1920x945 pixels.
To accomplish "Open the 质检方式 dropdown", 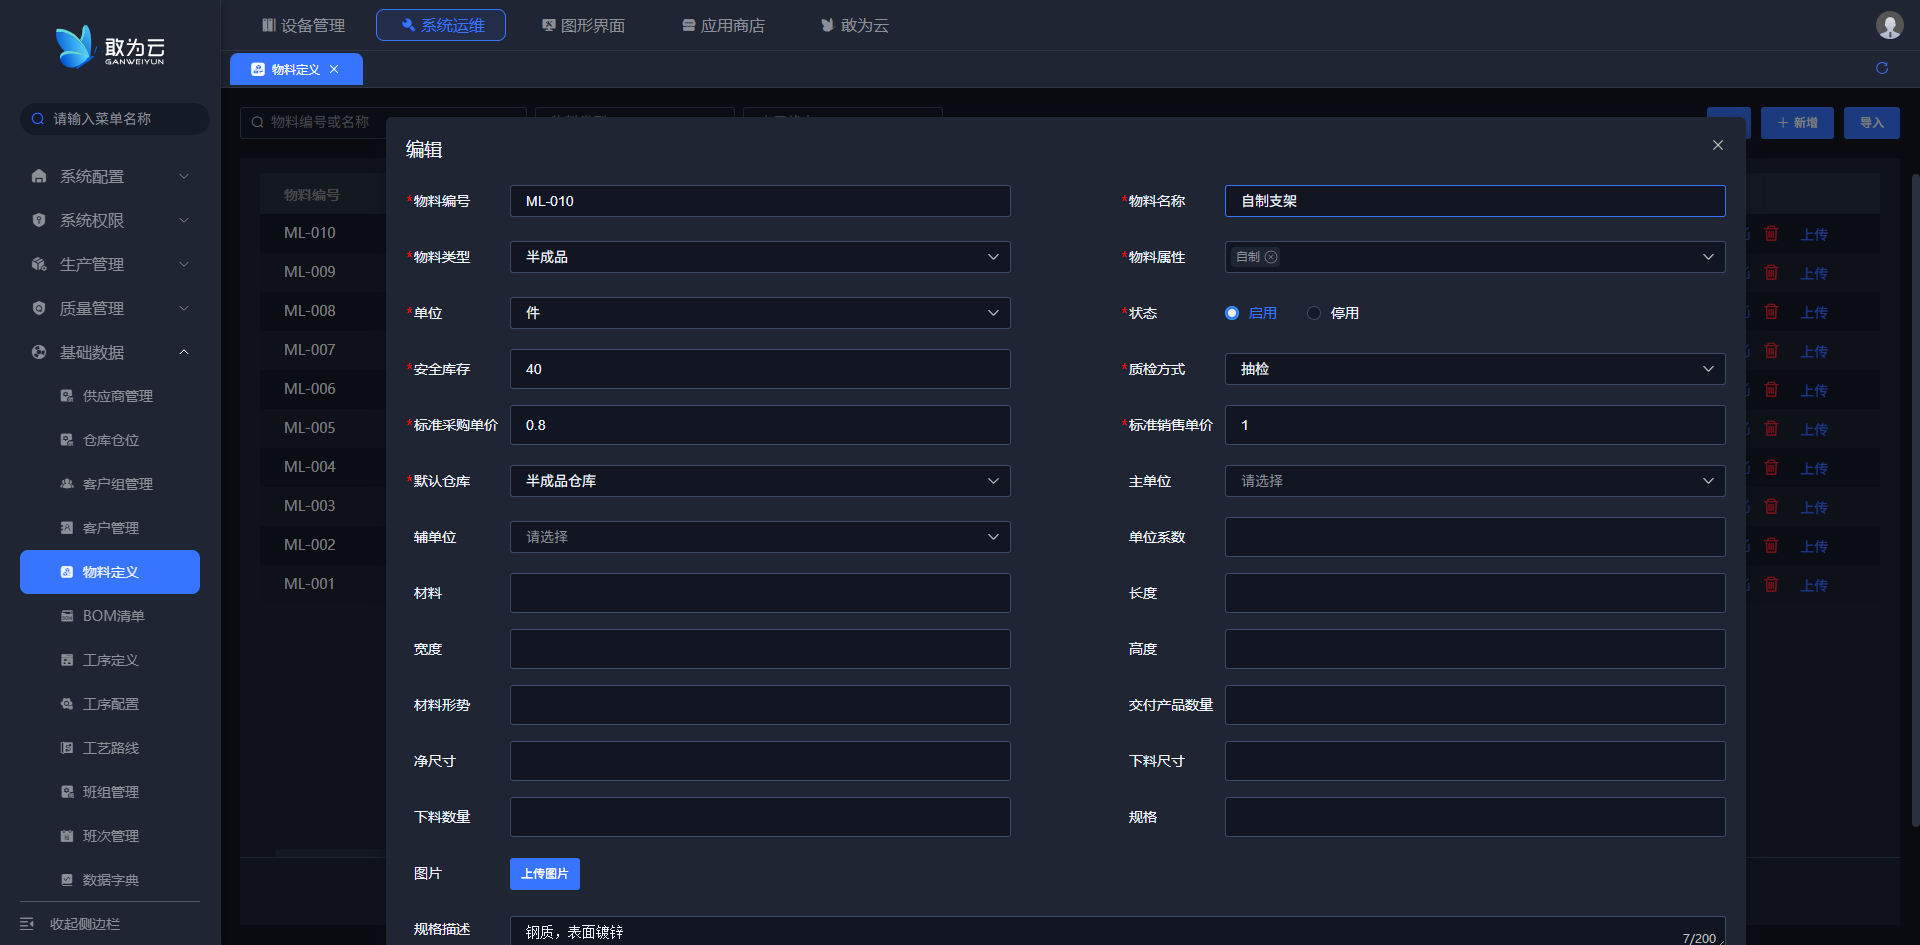I will point(1475,369).
